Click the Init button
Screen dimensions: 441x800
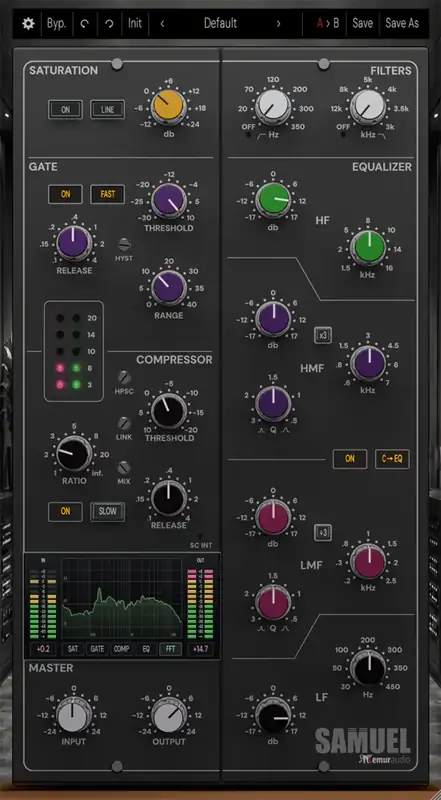(135, 23)
